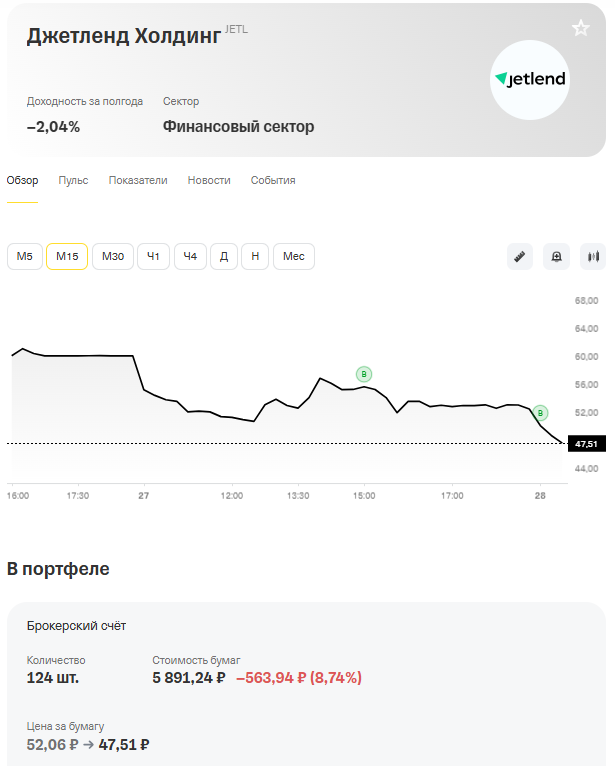Select the М30 timeframe
Screen dimensions: 615x766
(x=113, y=256)
